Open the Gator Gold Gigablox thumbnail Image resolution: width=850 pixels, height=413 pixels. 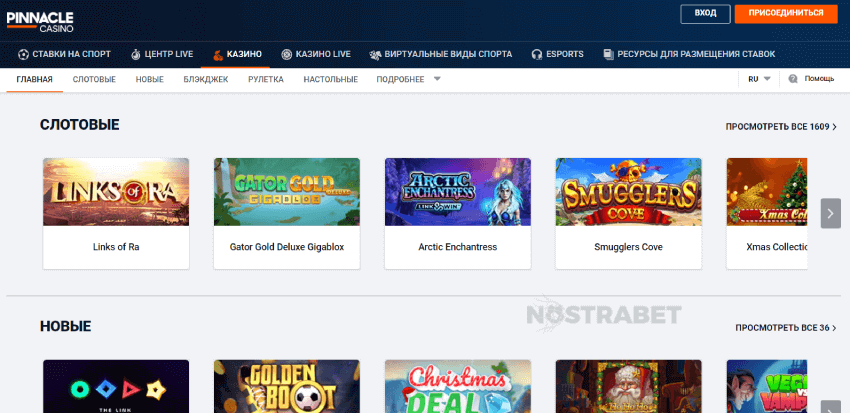pos(287,192)
